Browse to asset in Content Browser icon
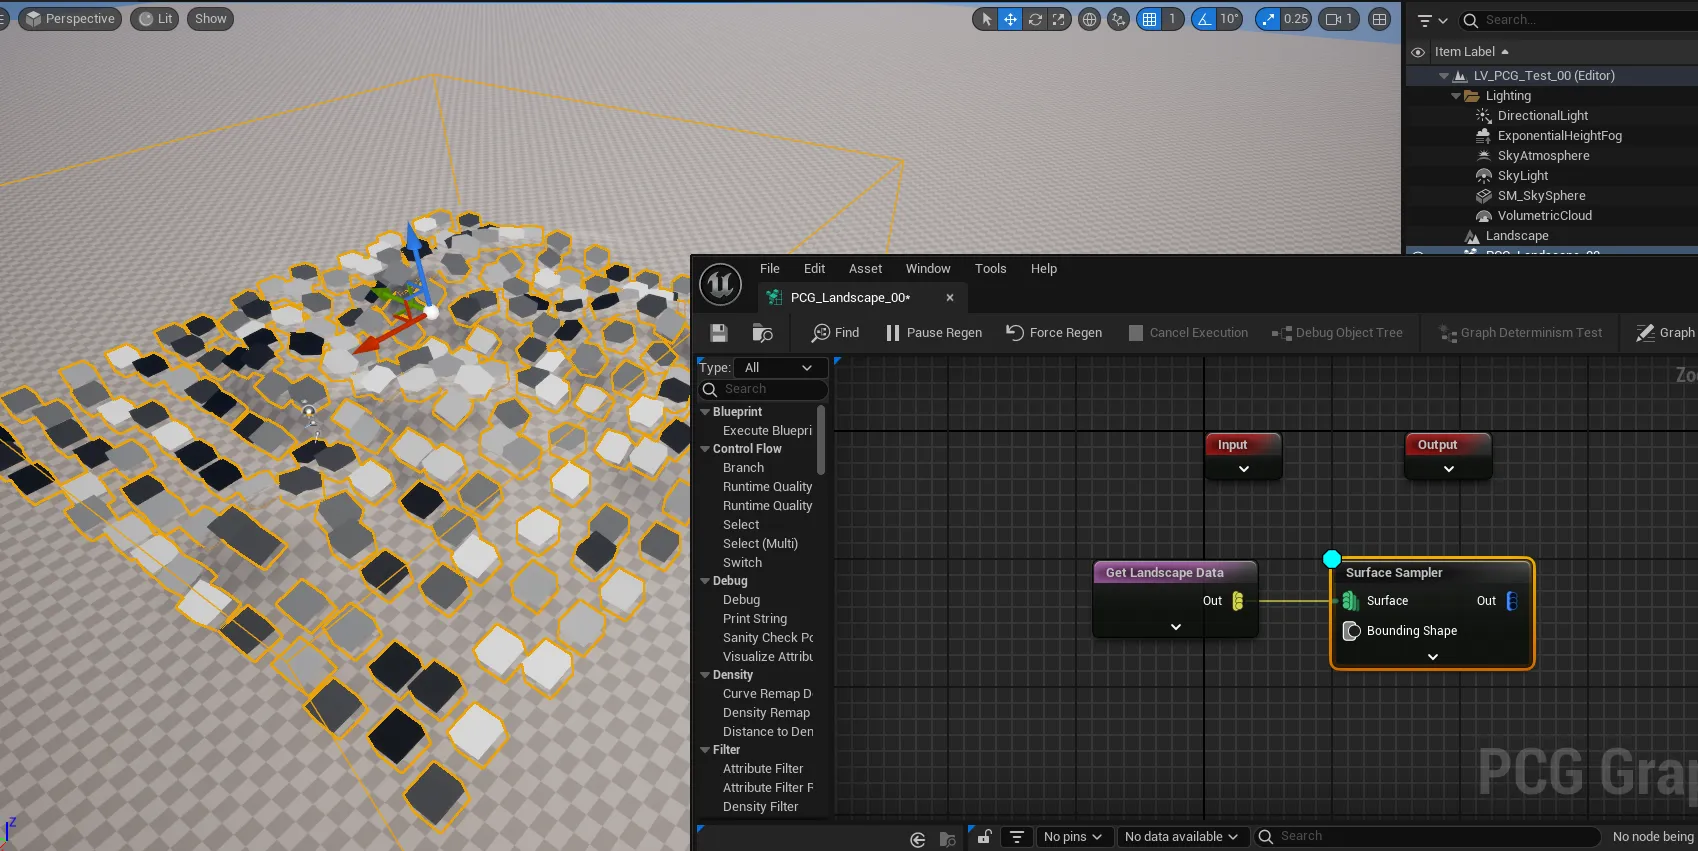 pyautogui.click(x=762, y=333)
